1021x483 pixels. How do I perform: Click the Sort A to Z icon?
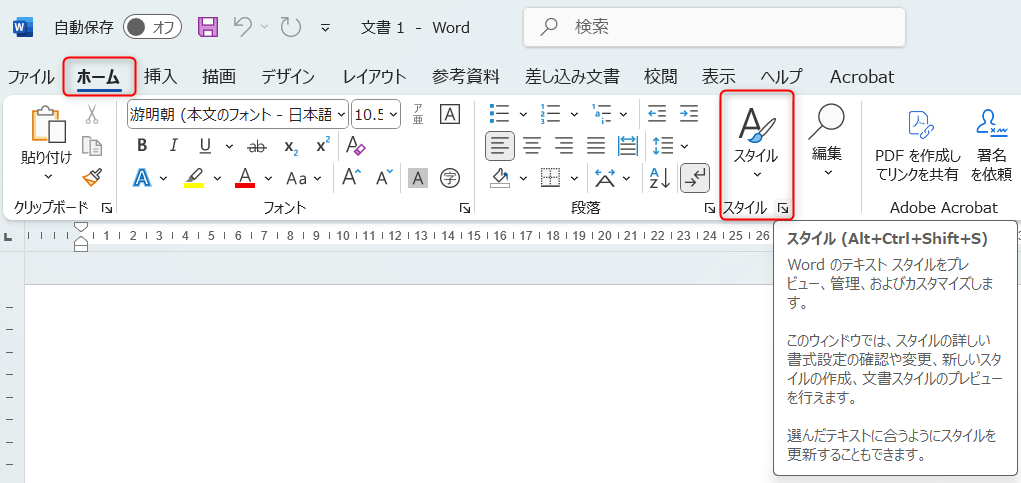pyautogui.click(x=660, y=178)
